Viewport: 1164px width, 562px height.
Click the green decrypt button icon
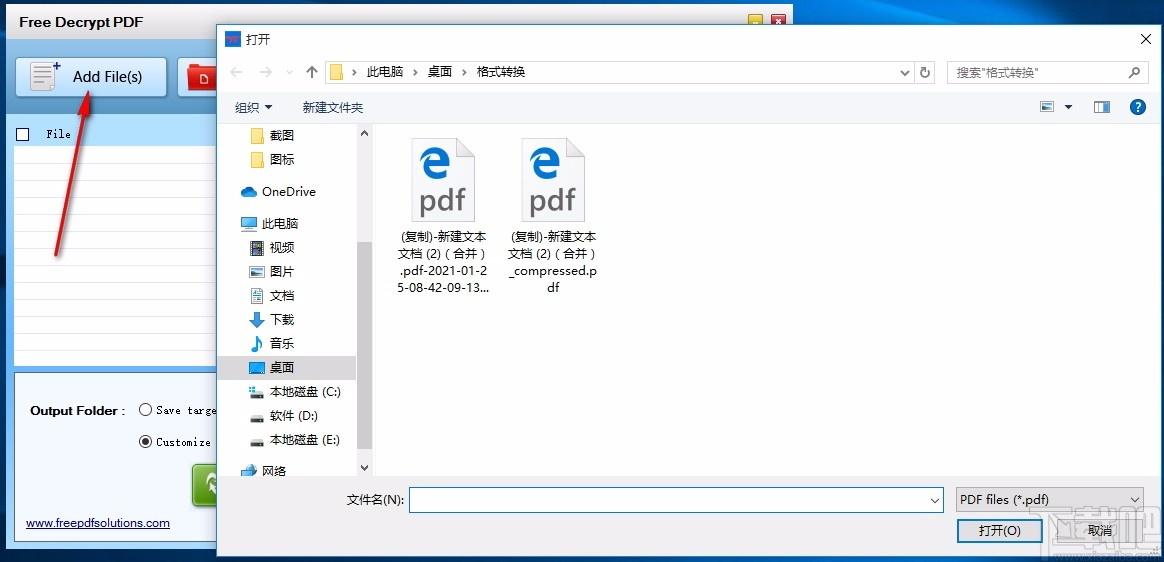(x=205, y=486)
